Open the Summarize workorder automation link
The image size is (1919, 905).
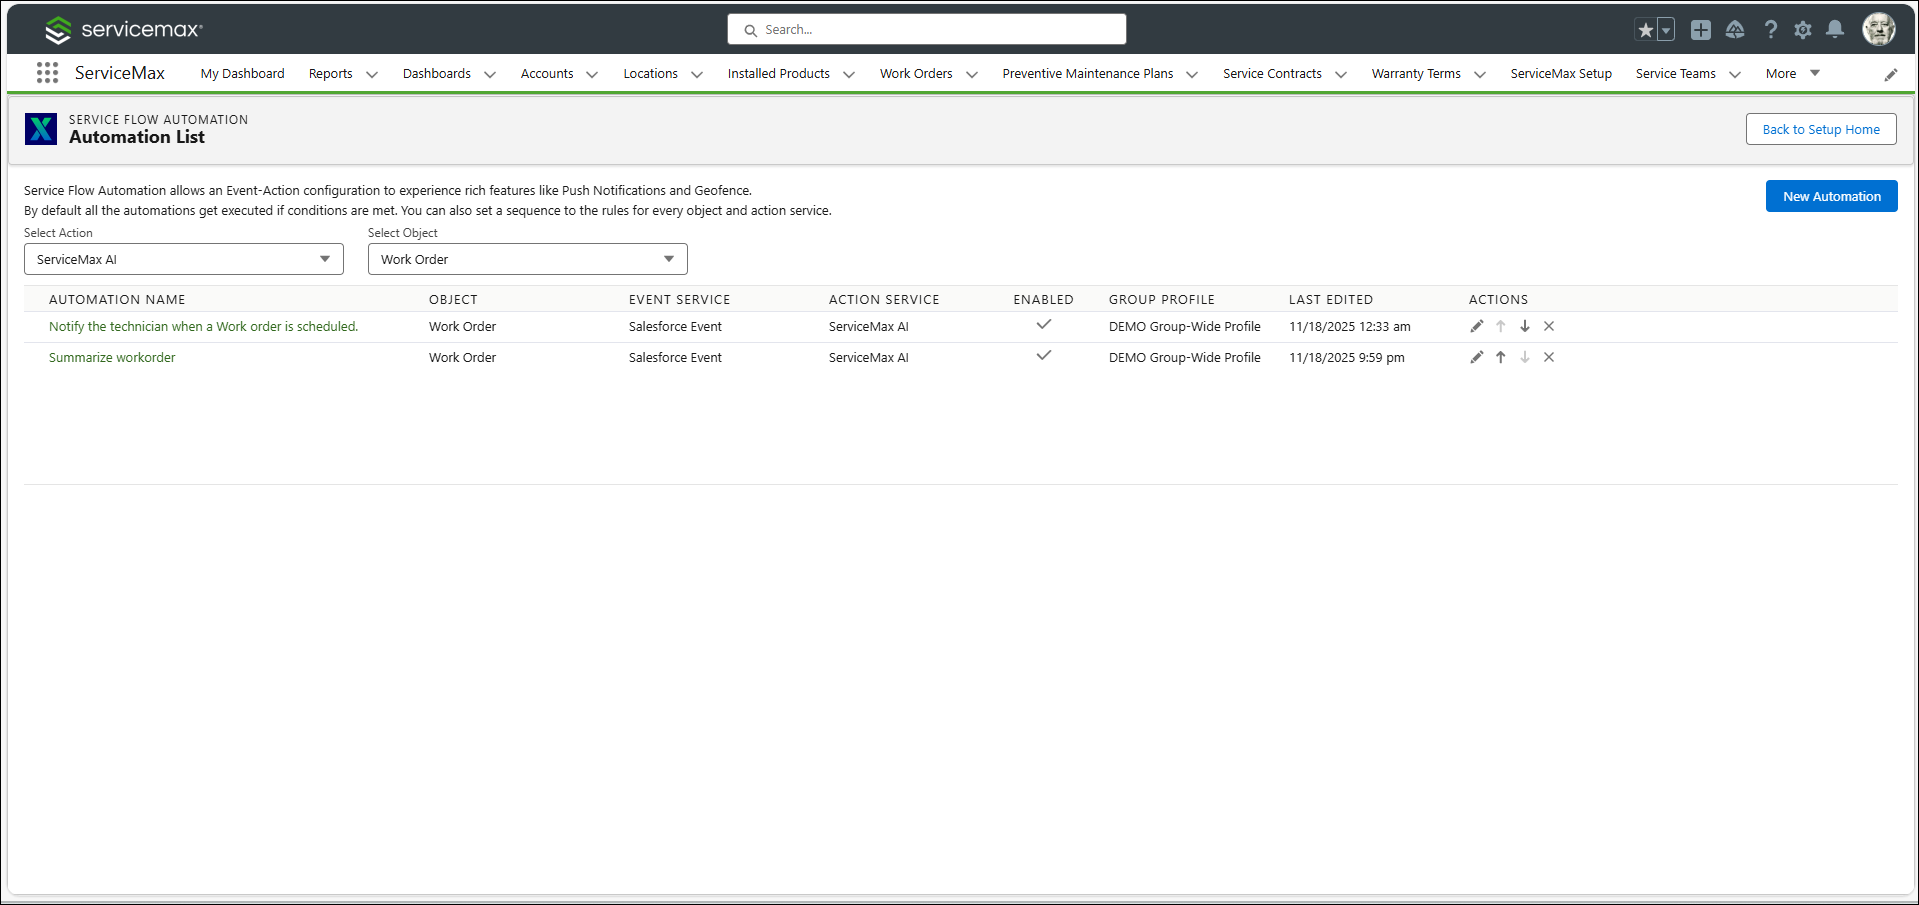112,357
